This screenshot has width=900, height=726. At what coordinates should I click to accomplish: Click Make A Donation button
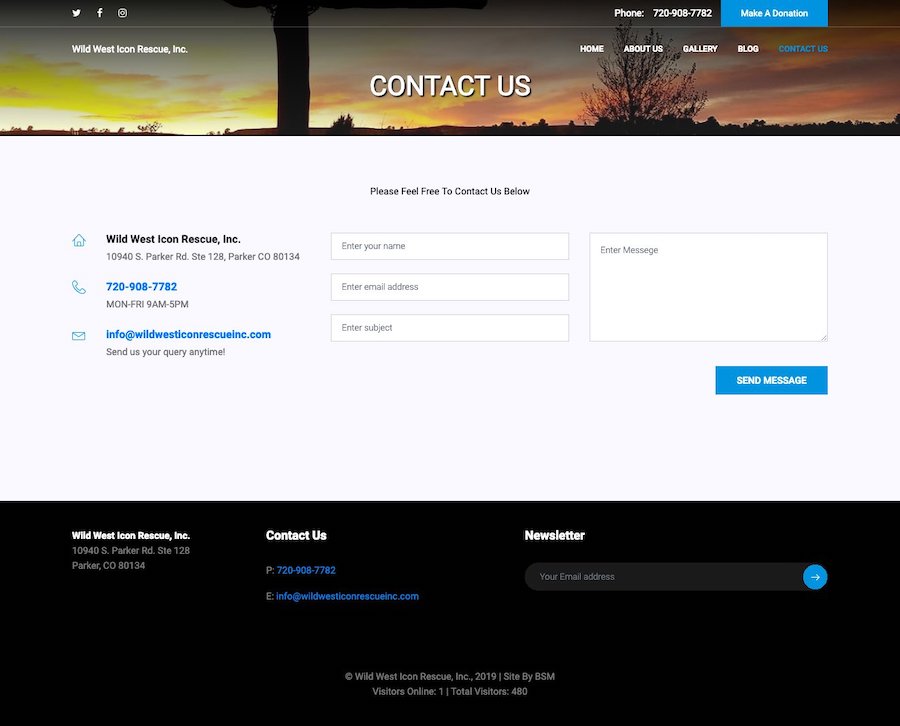774,13
